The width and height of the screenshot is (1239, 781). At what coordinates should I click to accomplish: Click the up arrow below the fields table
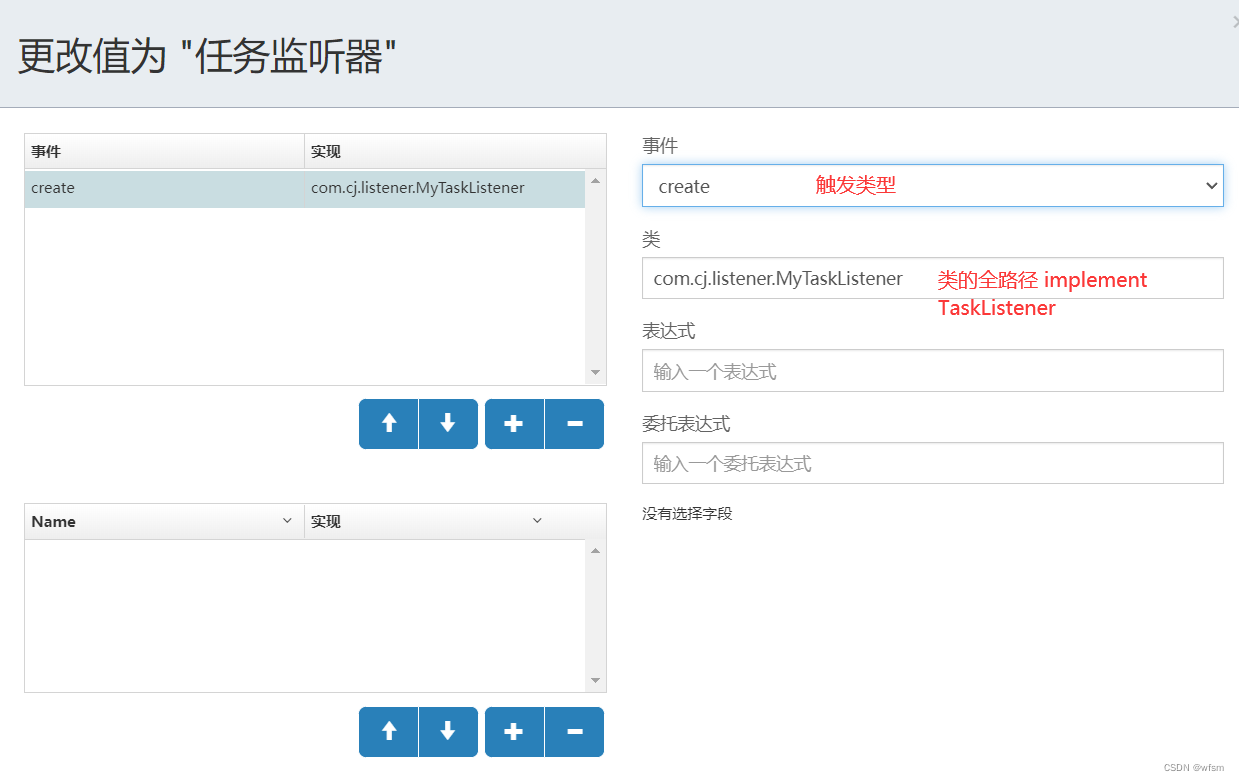click(x=388, y=731)
